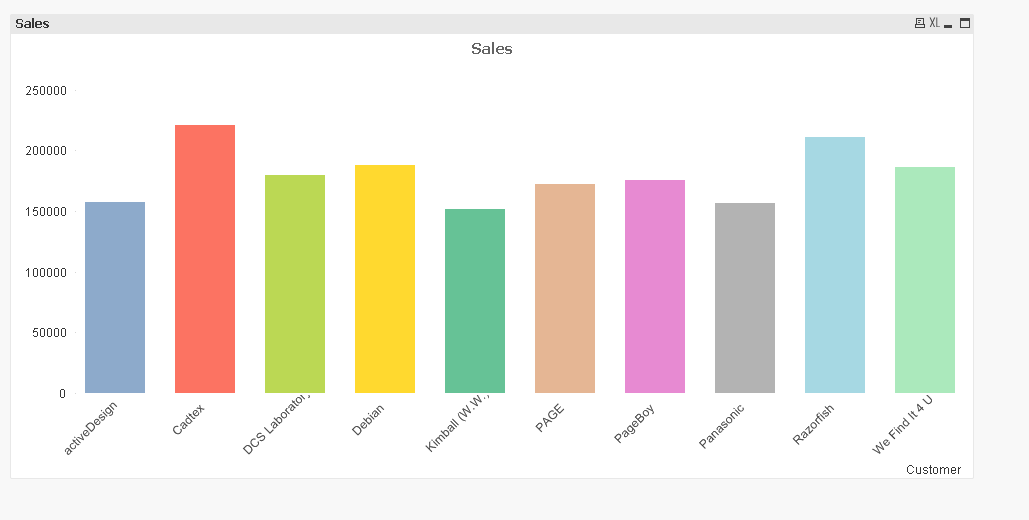
Task: Click the Razorfish axis label
Action: pyautogui.click(x=814, y=426)
